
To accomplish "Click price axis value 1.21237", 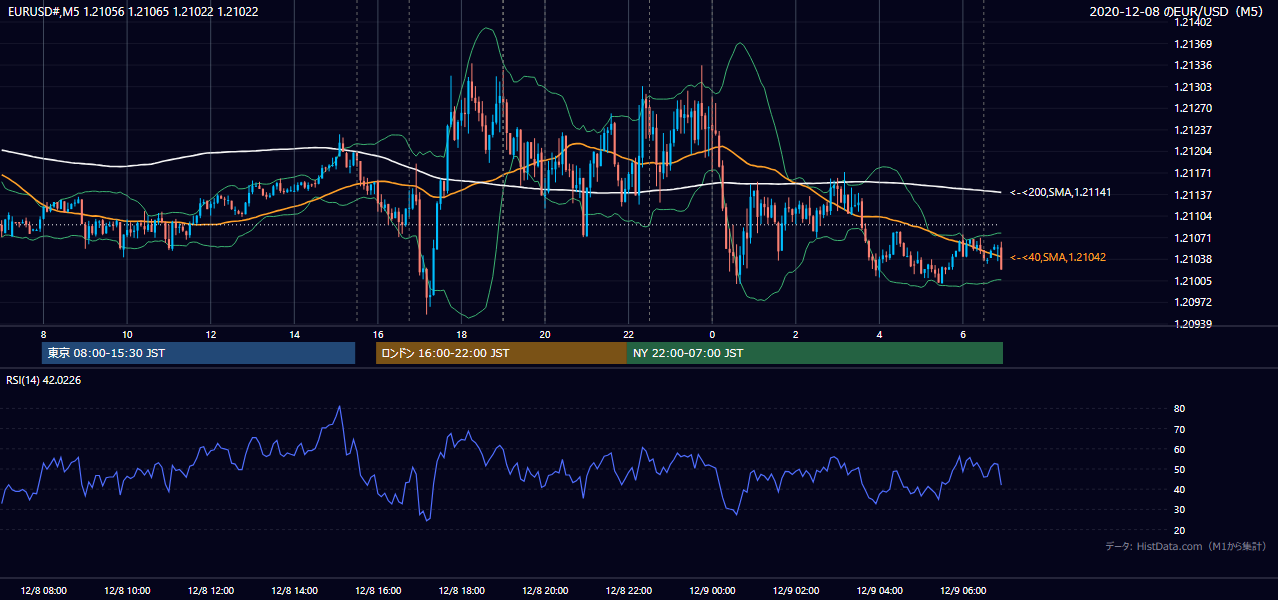I will 1193,130.
